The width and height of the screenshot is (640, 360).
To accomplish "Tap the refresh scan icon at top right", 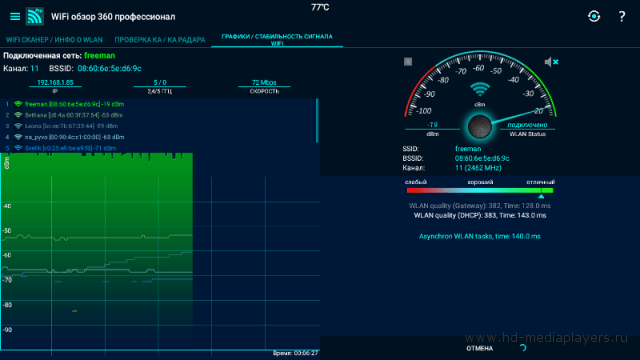I will [x=594, y=16].
